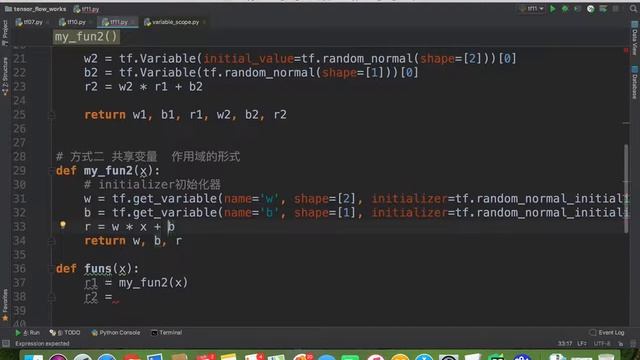Image resolution: width=640 pixels, height=360 pixels.
Task: Open the Terminal tool window
Action: 167,333
